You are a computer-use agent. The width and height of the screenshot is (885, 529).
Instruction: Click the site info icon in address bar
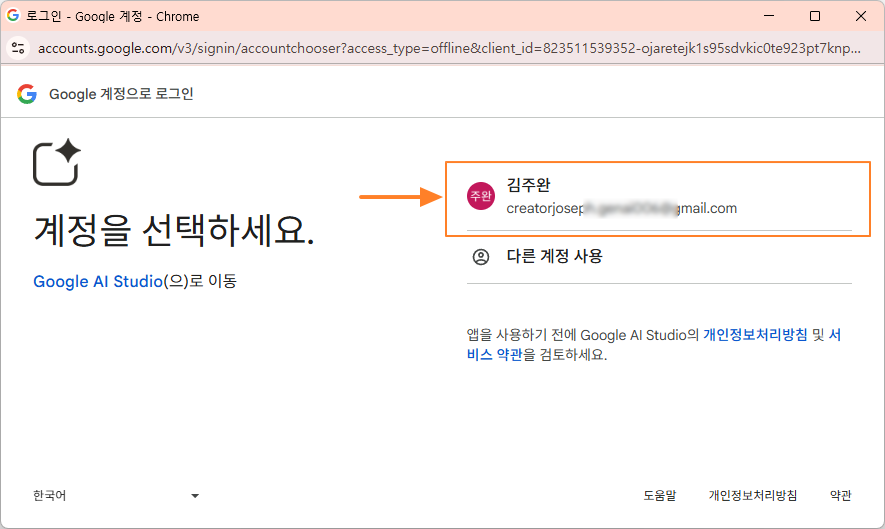18,48
